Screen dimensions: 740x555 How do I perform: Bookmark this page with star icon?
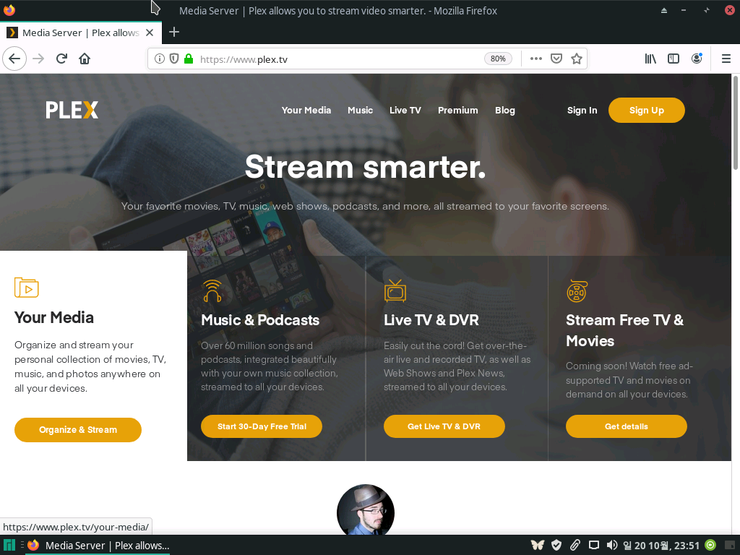[576, 59]
